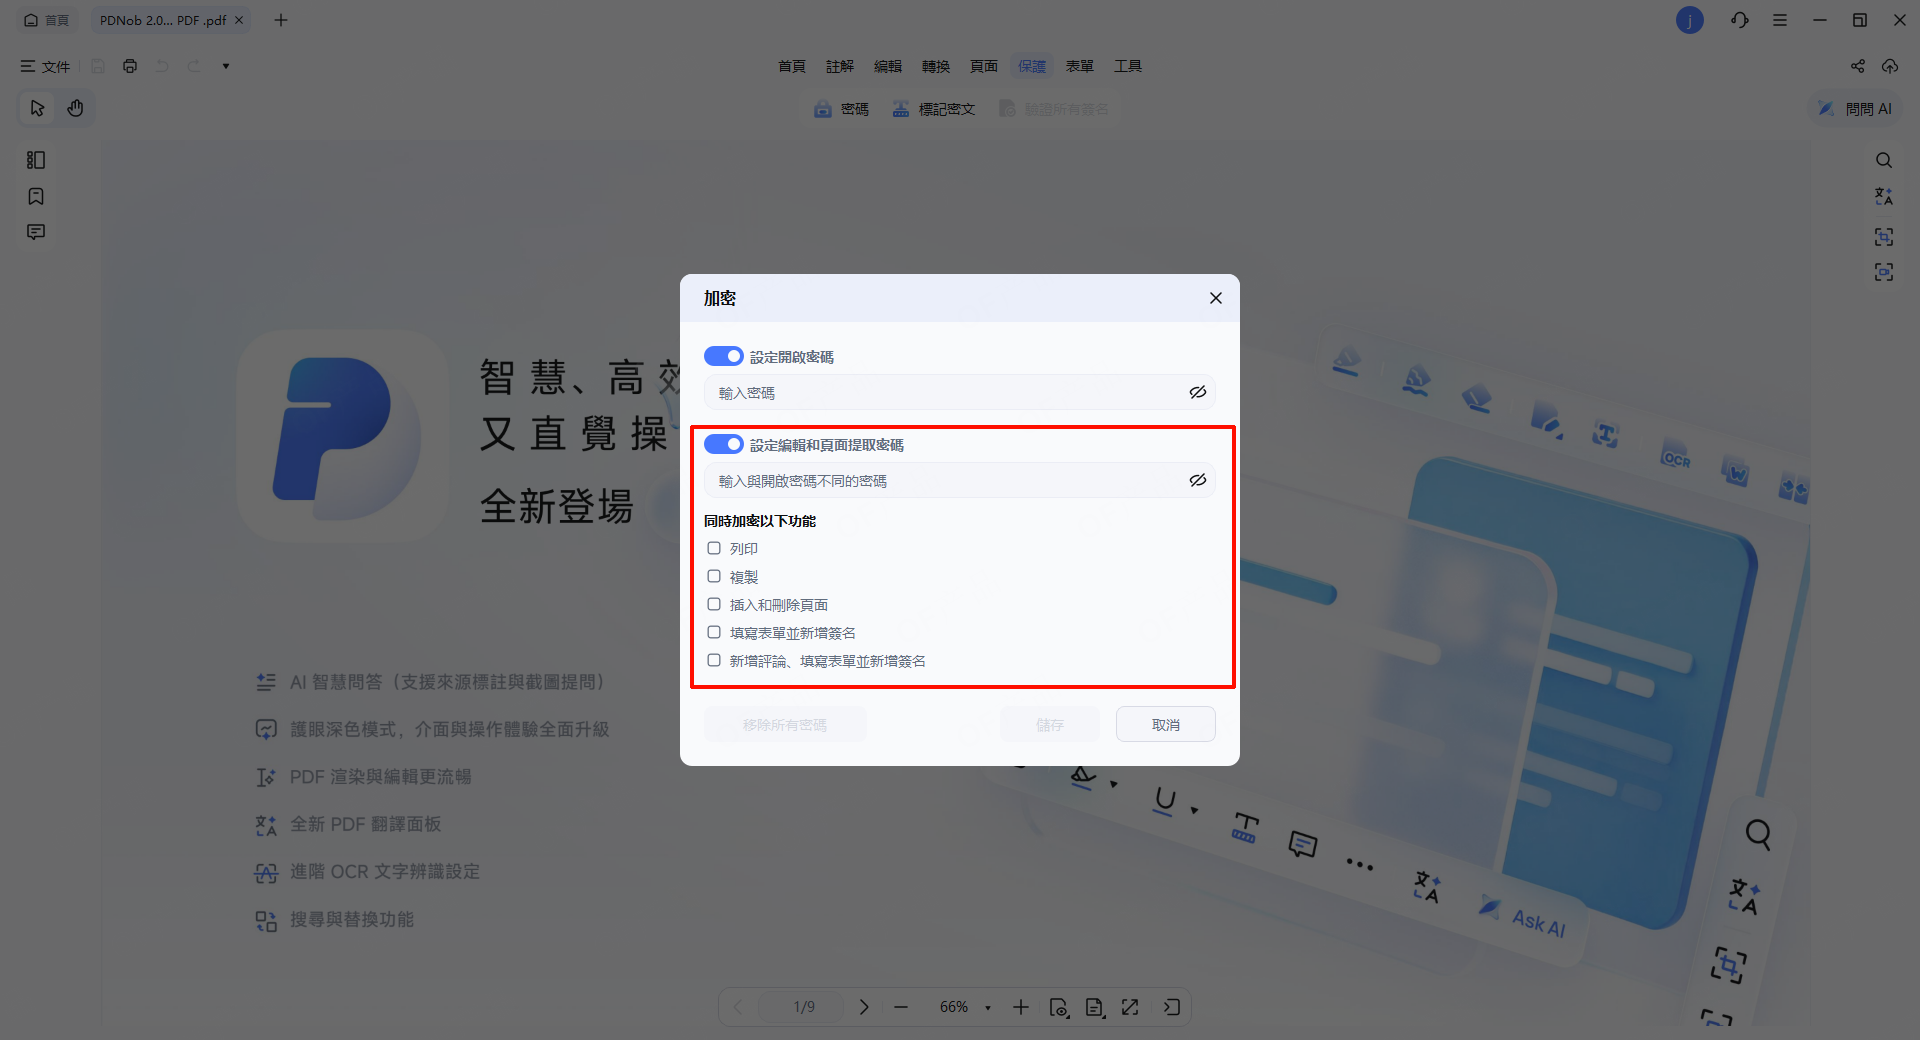Show edit password with eye icon

[x=1198, y=480]
